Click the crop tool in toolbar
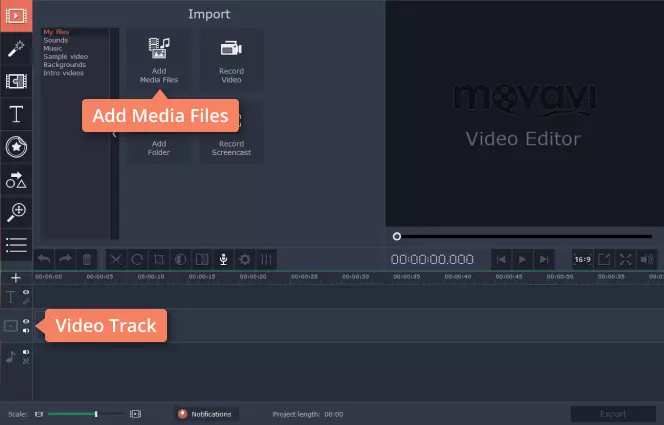The image size is (664, 425). click(159, 259)
